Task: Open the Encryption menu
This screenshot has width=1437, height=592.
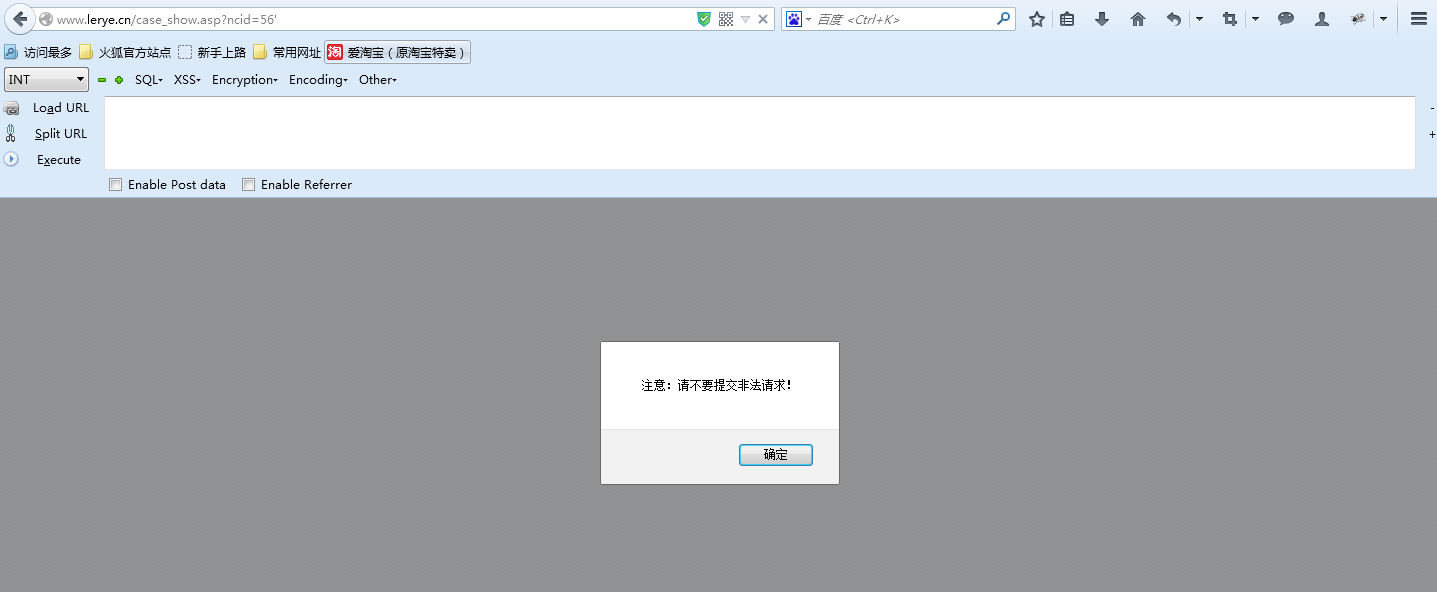Action: tap(245, 80)
